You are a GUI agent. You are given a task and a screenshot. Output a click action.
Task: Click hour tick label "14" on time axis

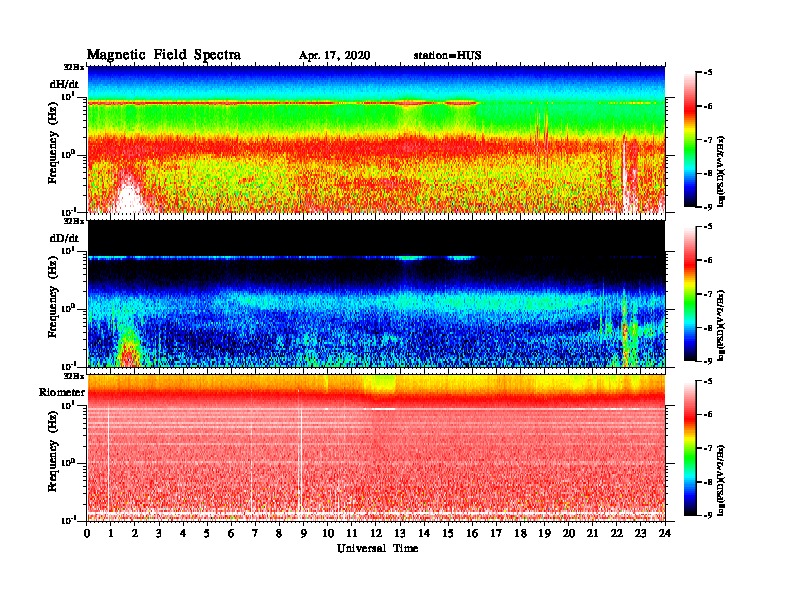[x=424, y=533]
